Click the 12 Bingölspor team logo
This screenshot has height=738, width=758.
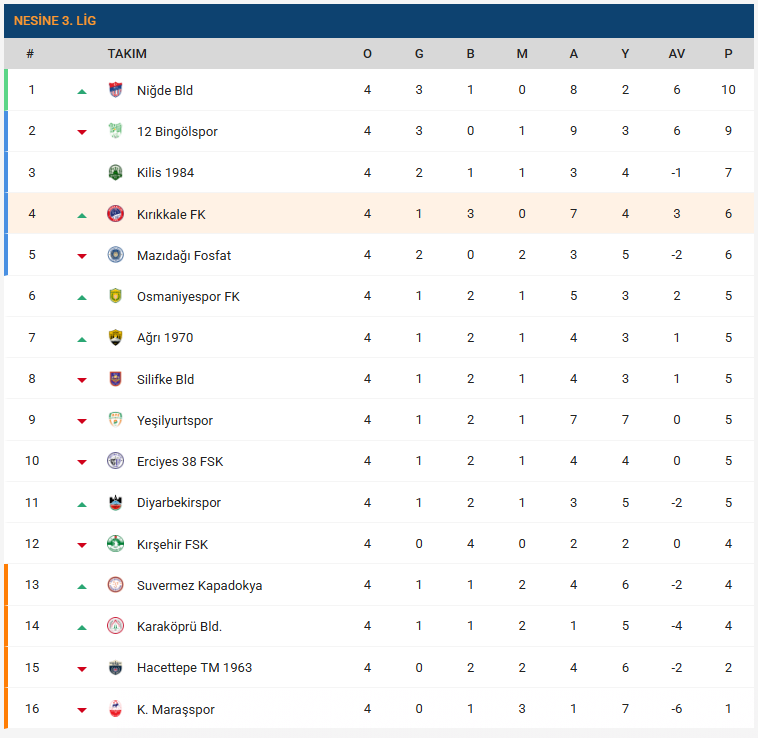(x=115, y=131)
